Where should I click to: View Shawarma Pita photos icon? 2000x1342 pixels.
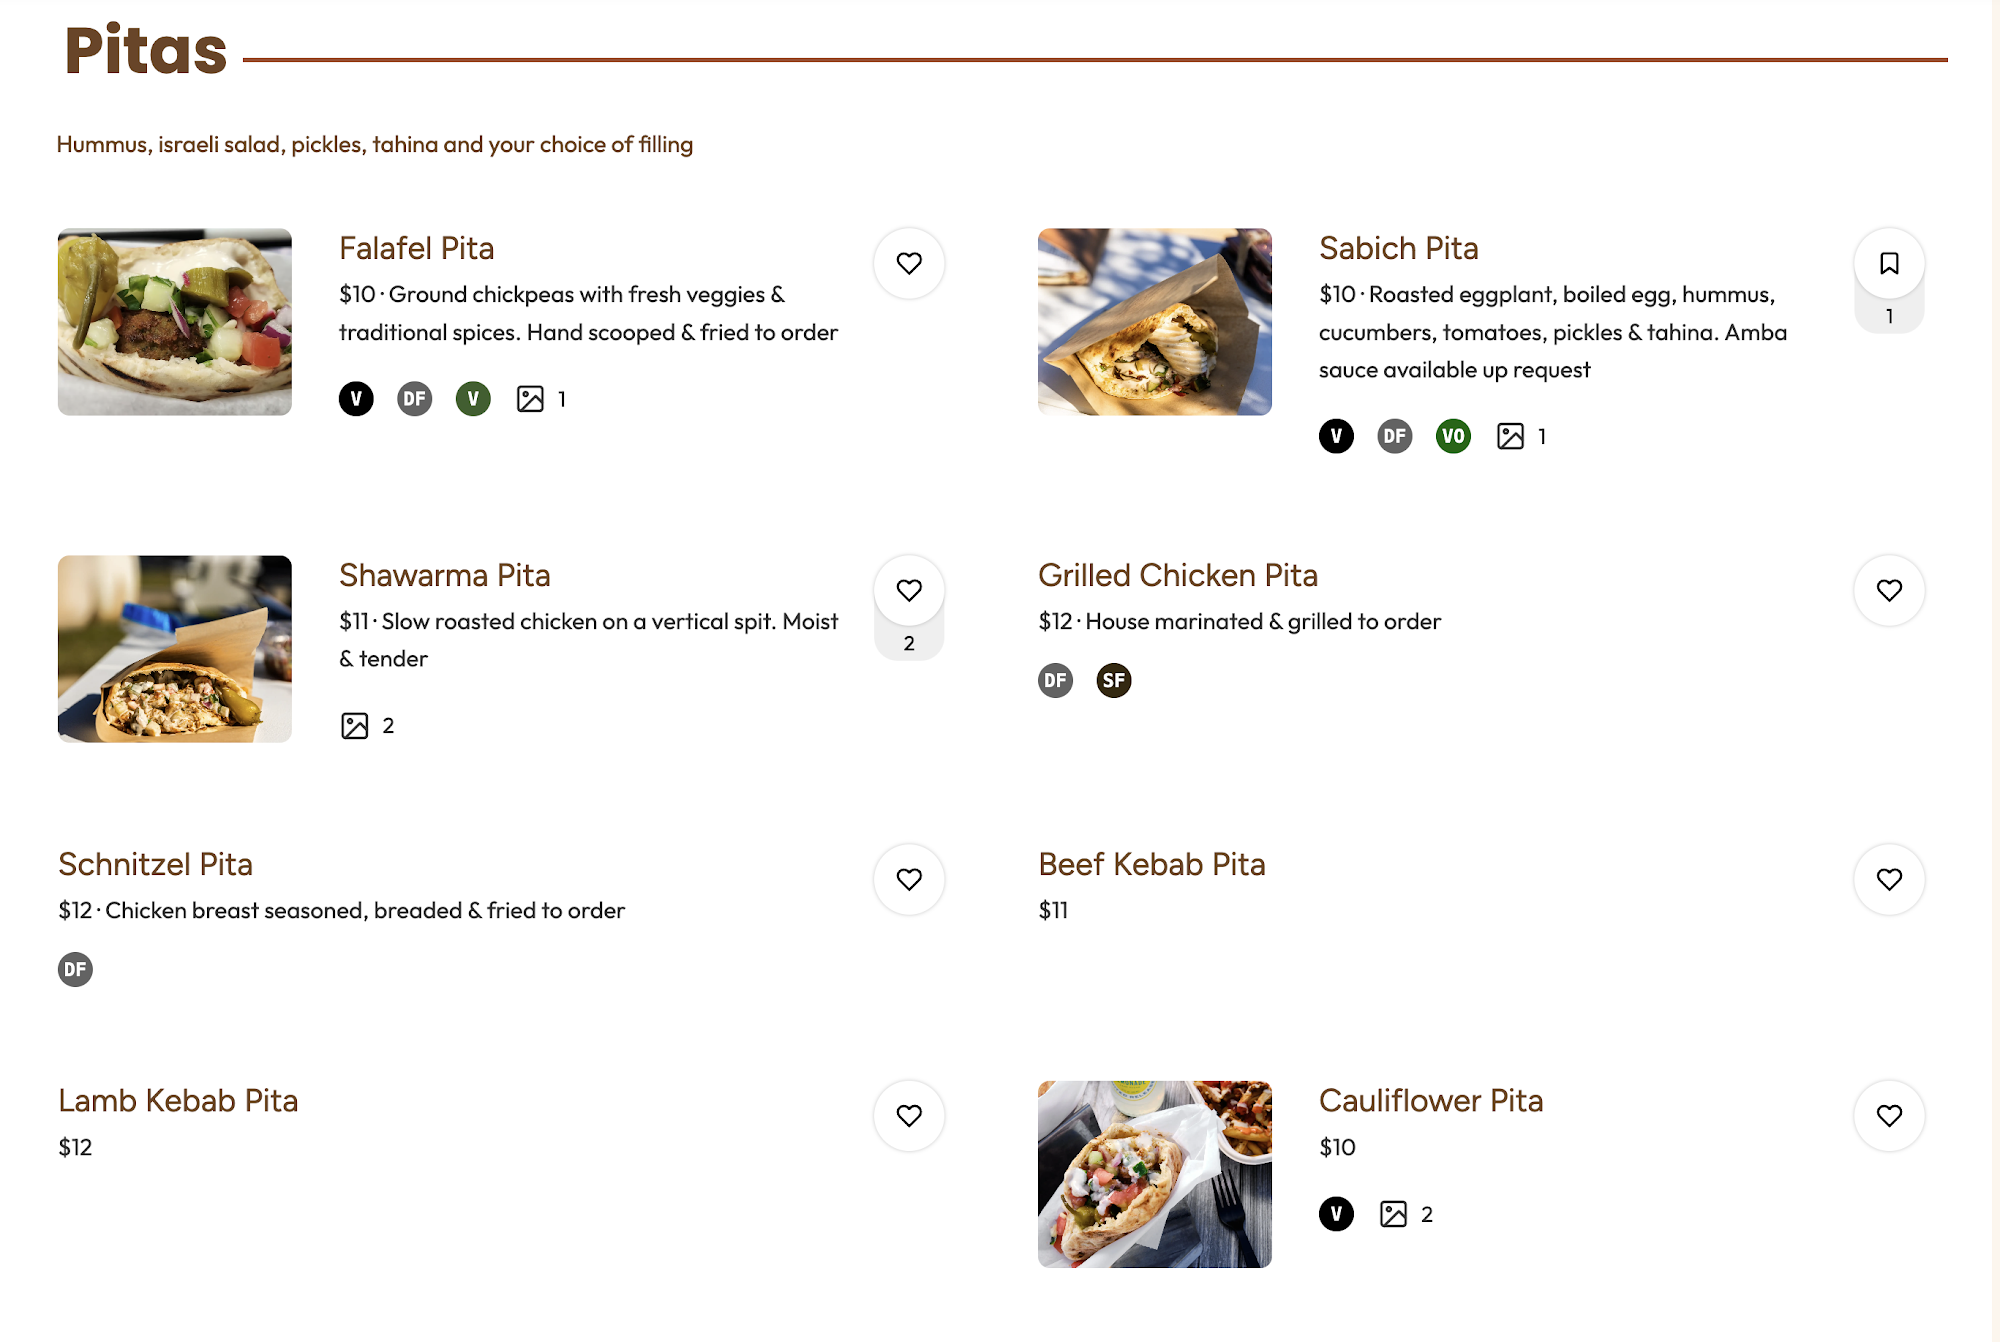pos(355,726)
